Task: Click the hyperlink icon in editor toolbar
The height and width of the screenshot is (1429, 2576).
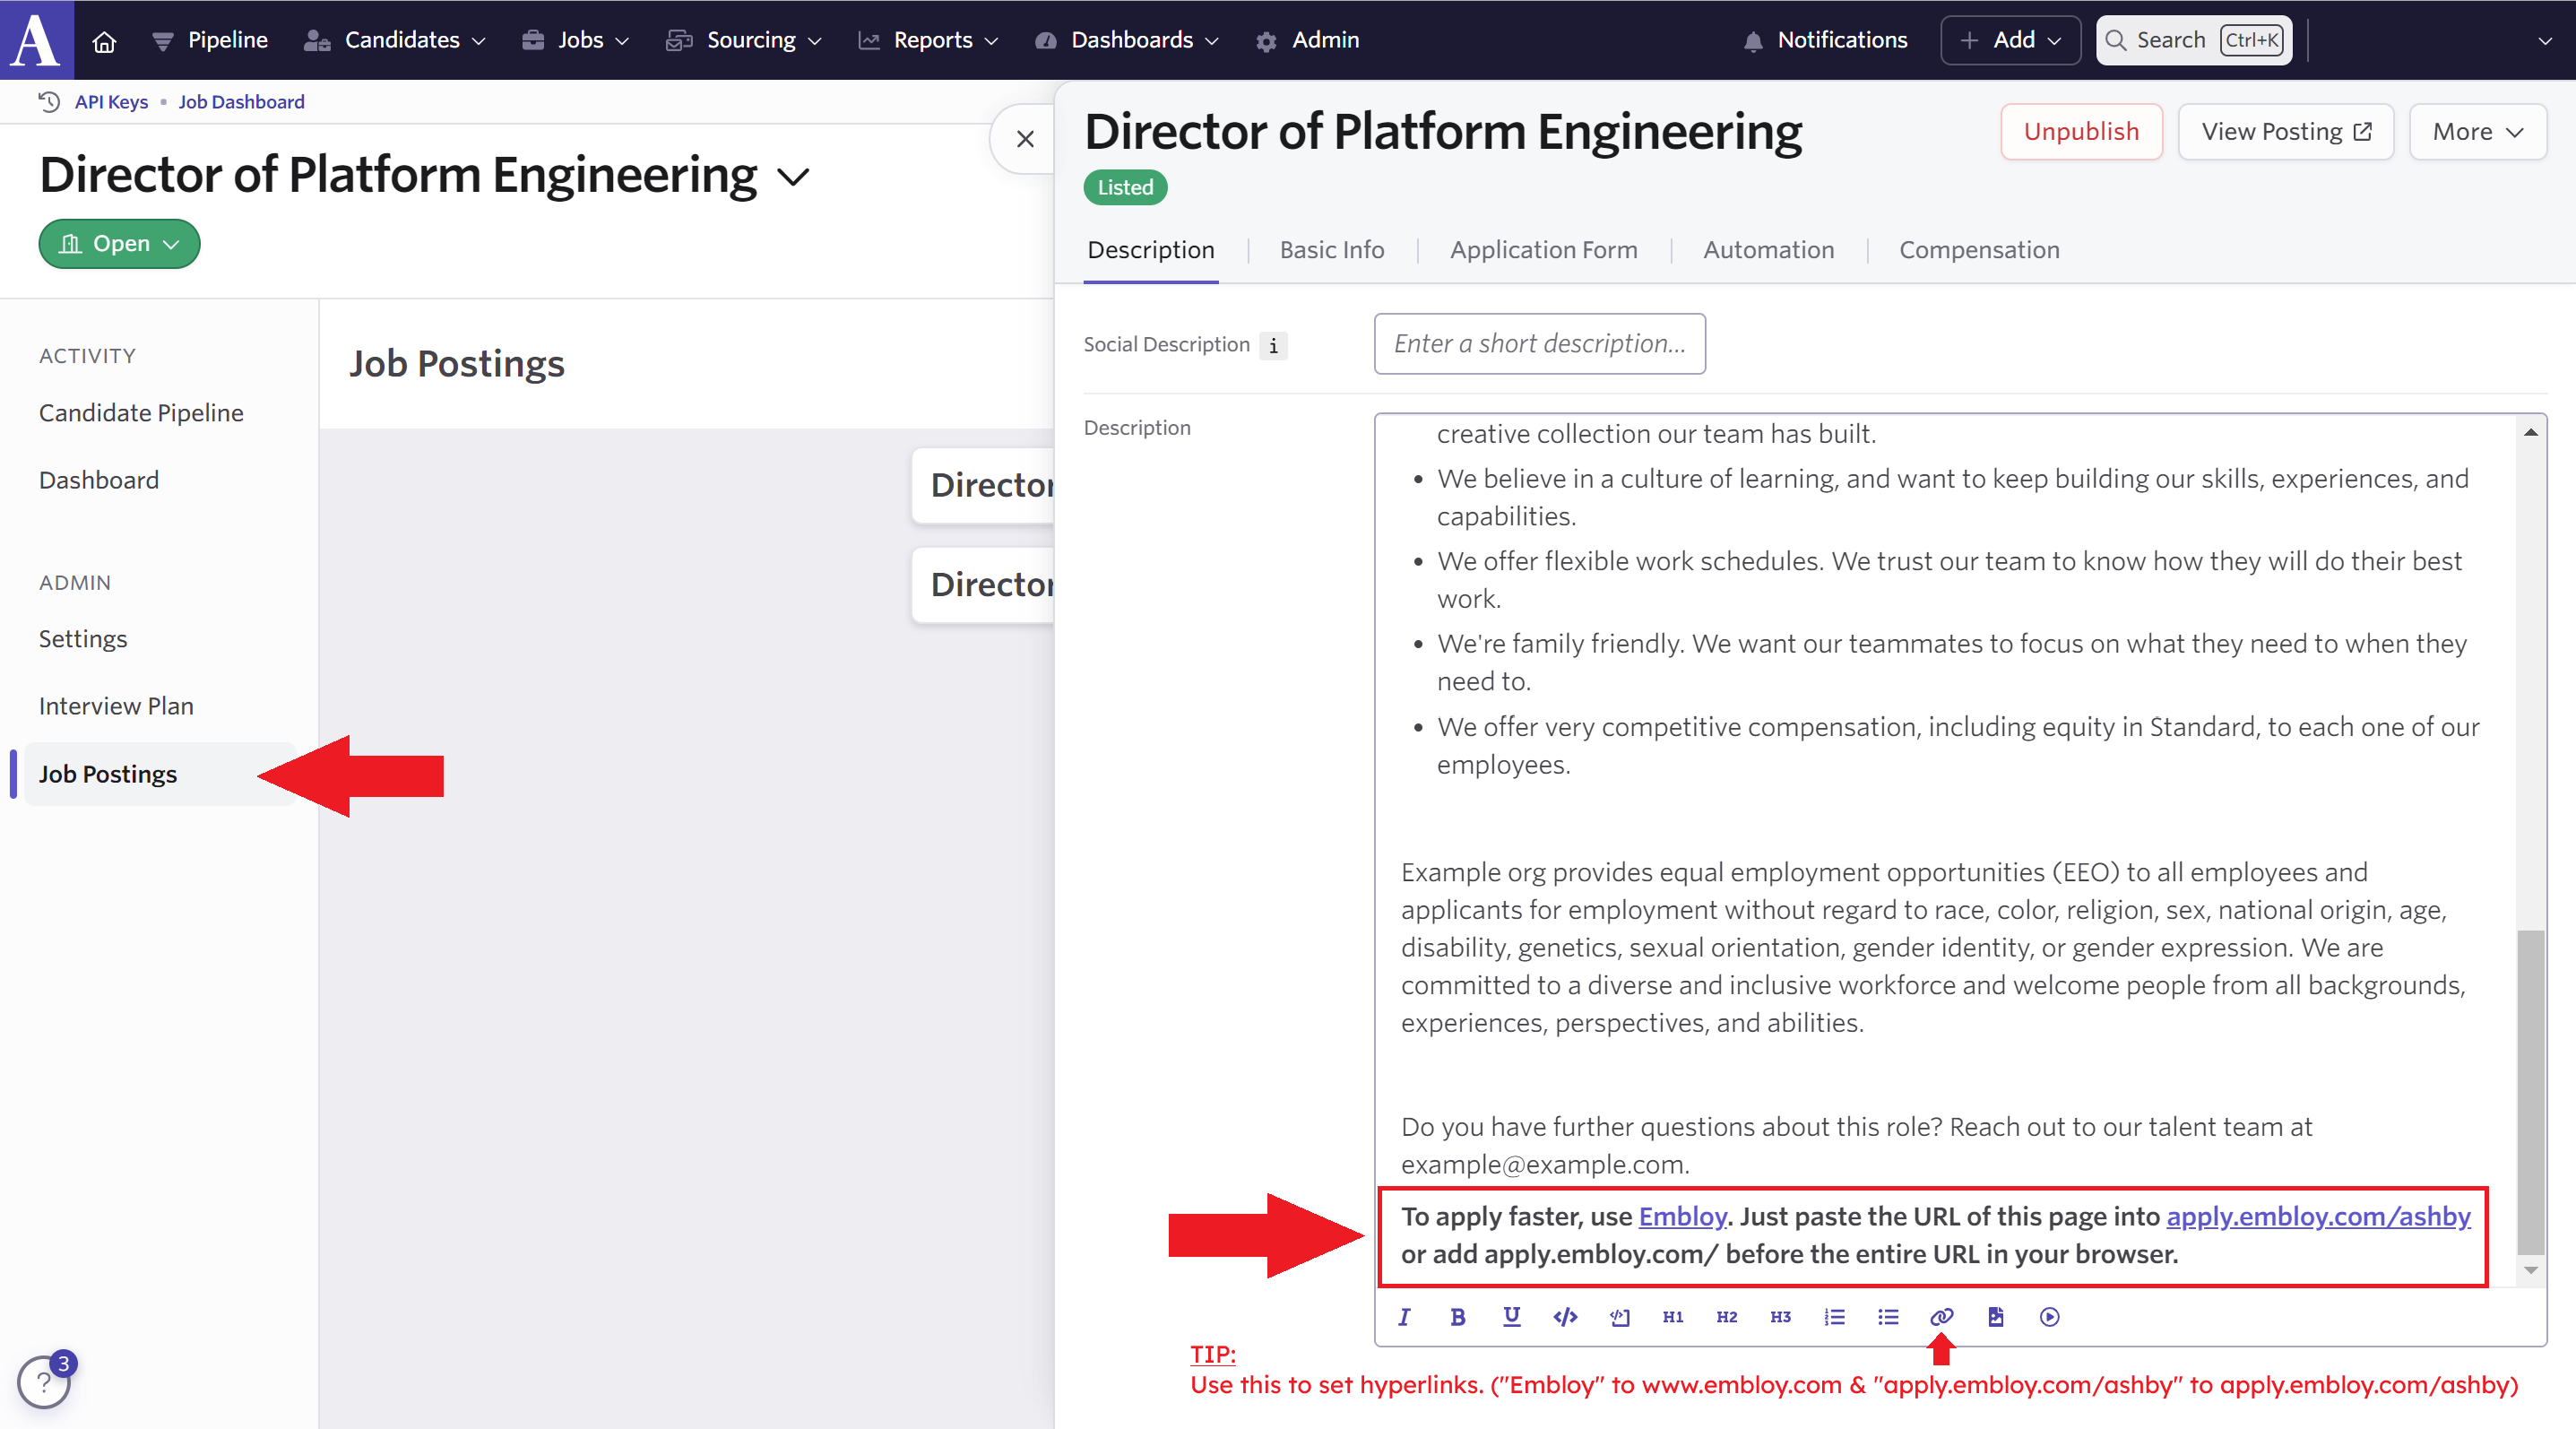Action: click(x=1942, y=1317)
